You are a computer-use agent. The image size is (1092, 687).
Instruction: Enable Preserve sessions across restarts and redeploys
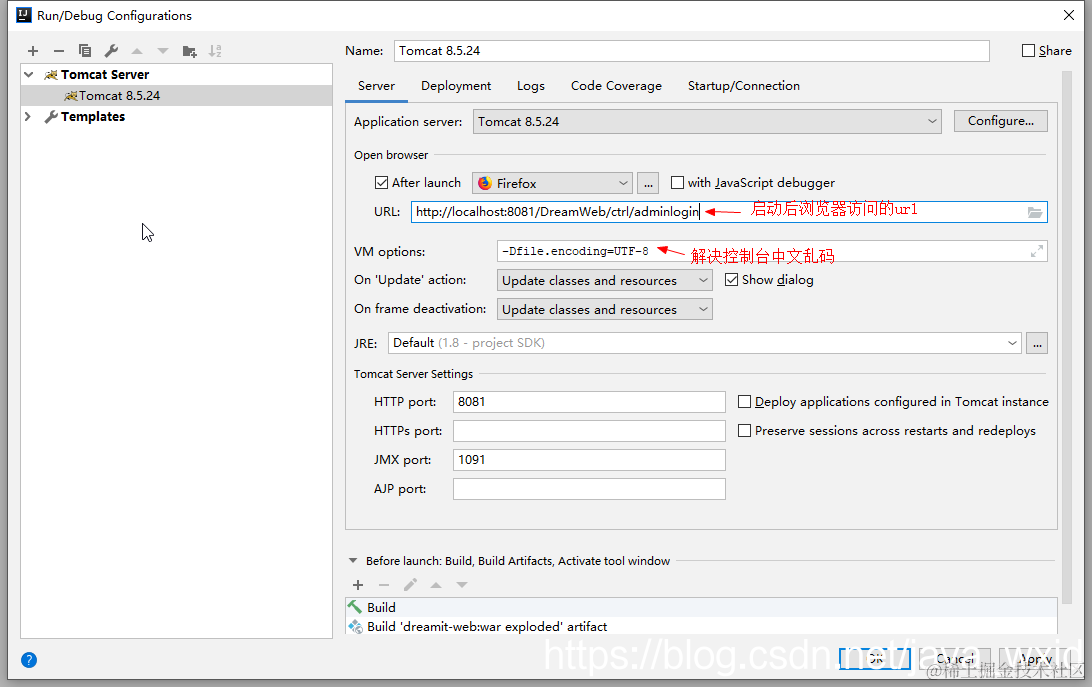point(744,431)
